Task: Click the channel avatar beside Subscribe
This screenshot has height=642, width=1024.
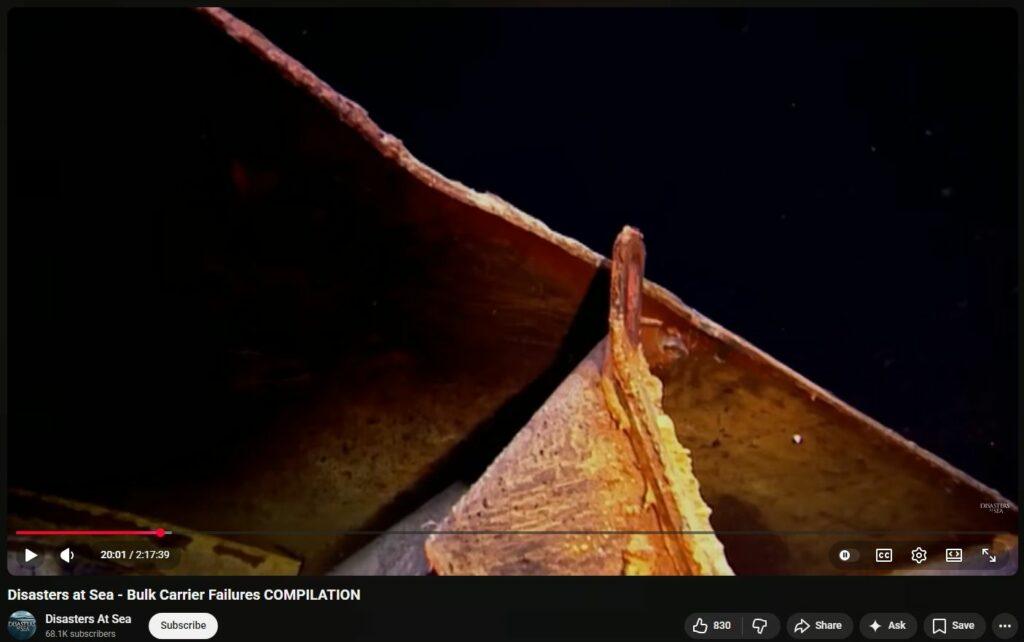Action: [x=22, y=625]
